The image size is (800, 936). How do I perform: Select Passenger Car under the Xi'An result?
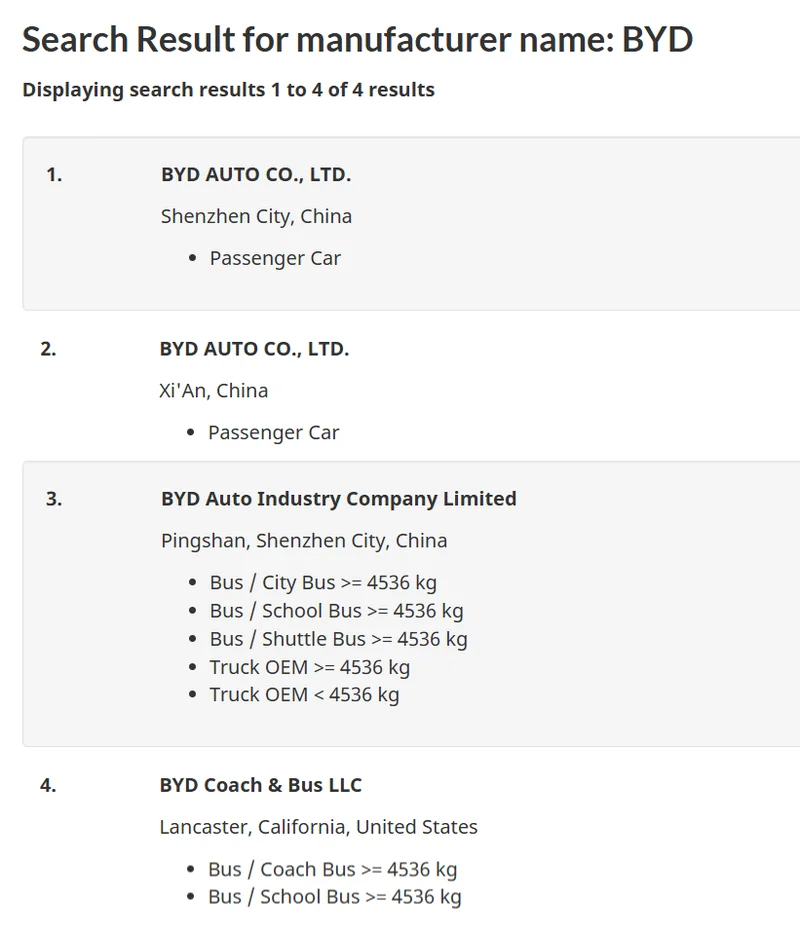273,433
